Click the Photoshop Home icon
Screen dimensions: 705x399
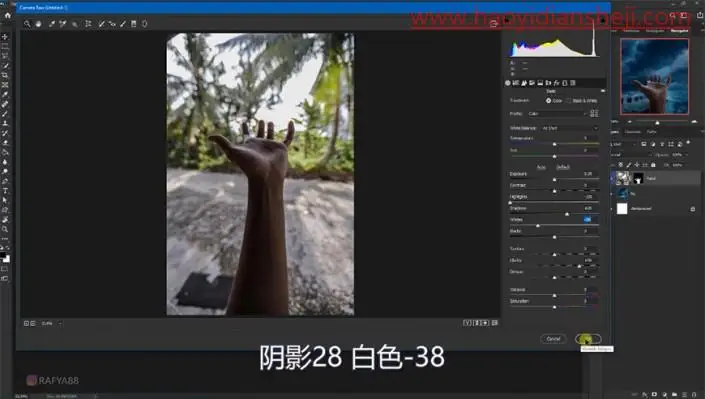(x=7, y=15)
